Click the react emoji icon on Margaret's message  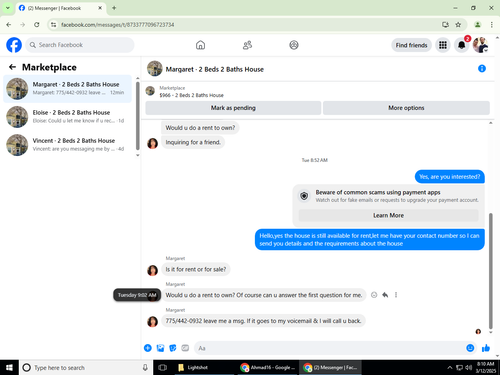374,295
